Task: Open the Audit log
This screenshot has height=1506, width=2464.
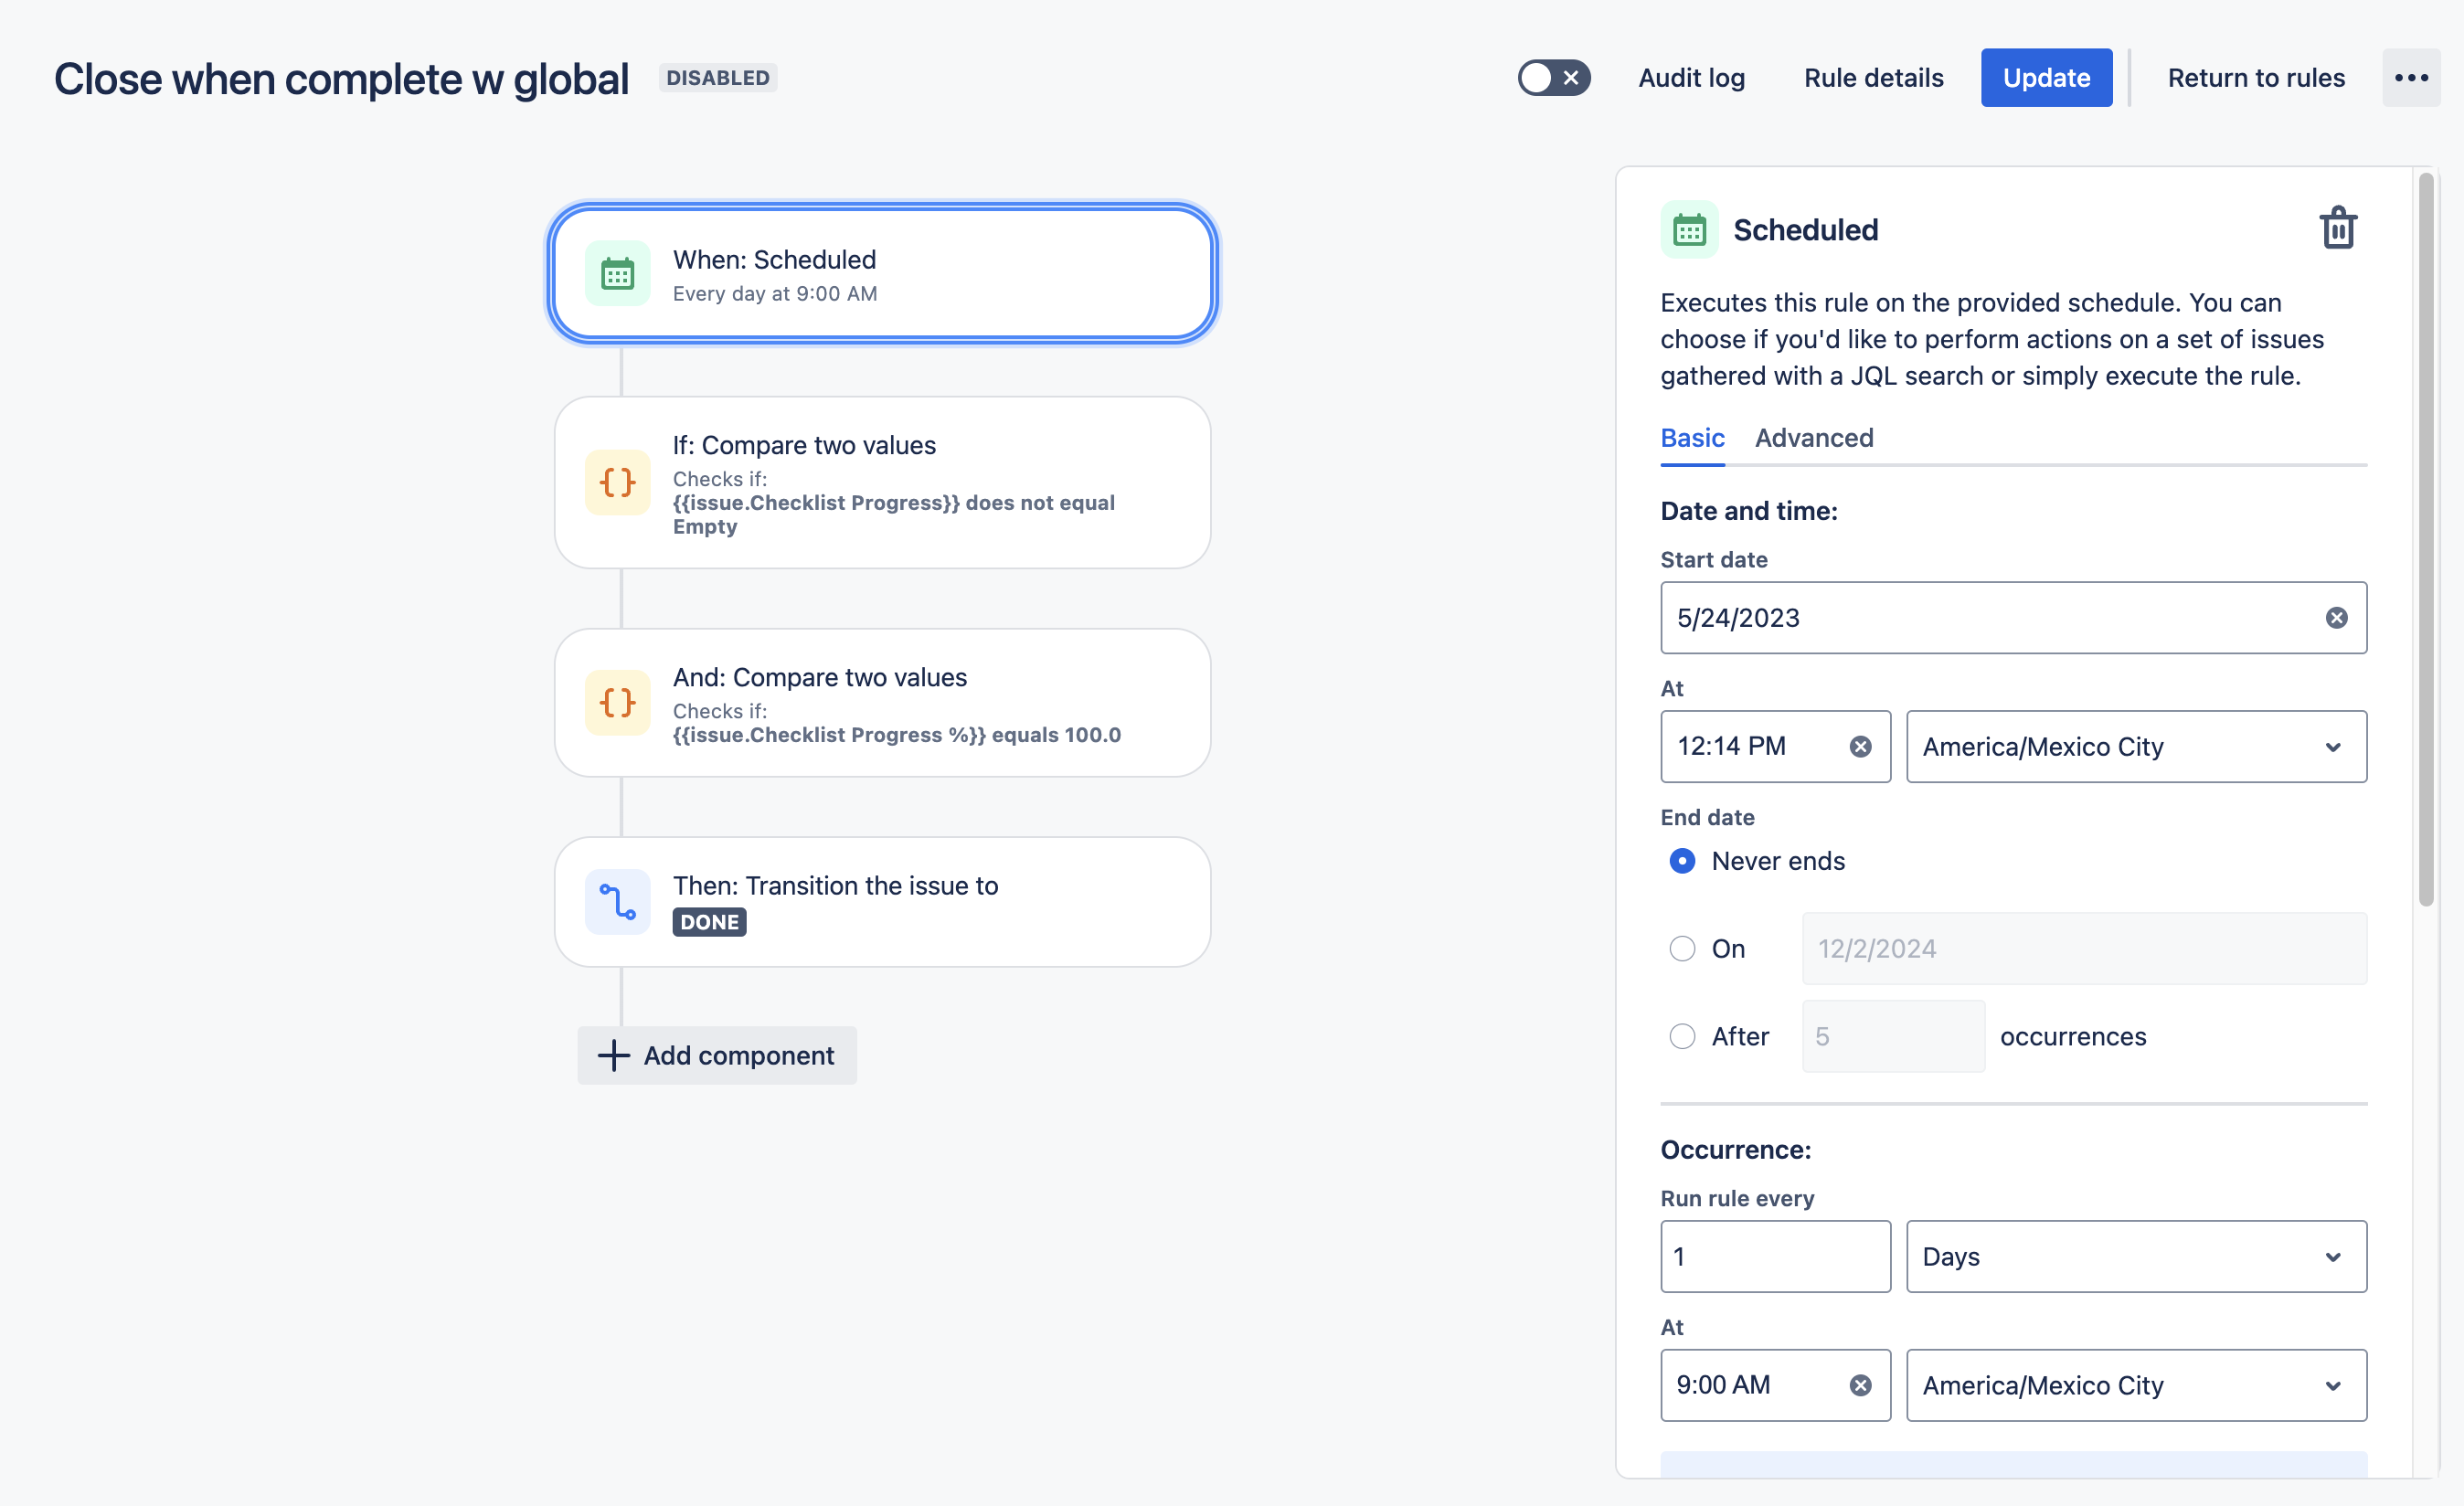Action: 1691,78
